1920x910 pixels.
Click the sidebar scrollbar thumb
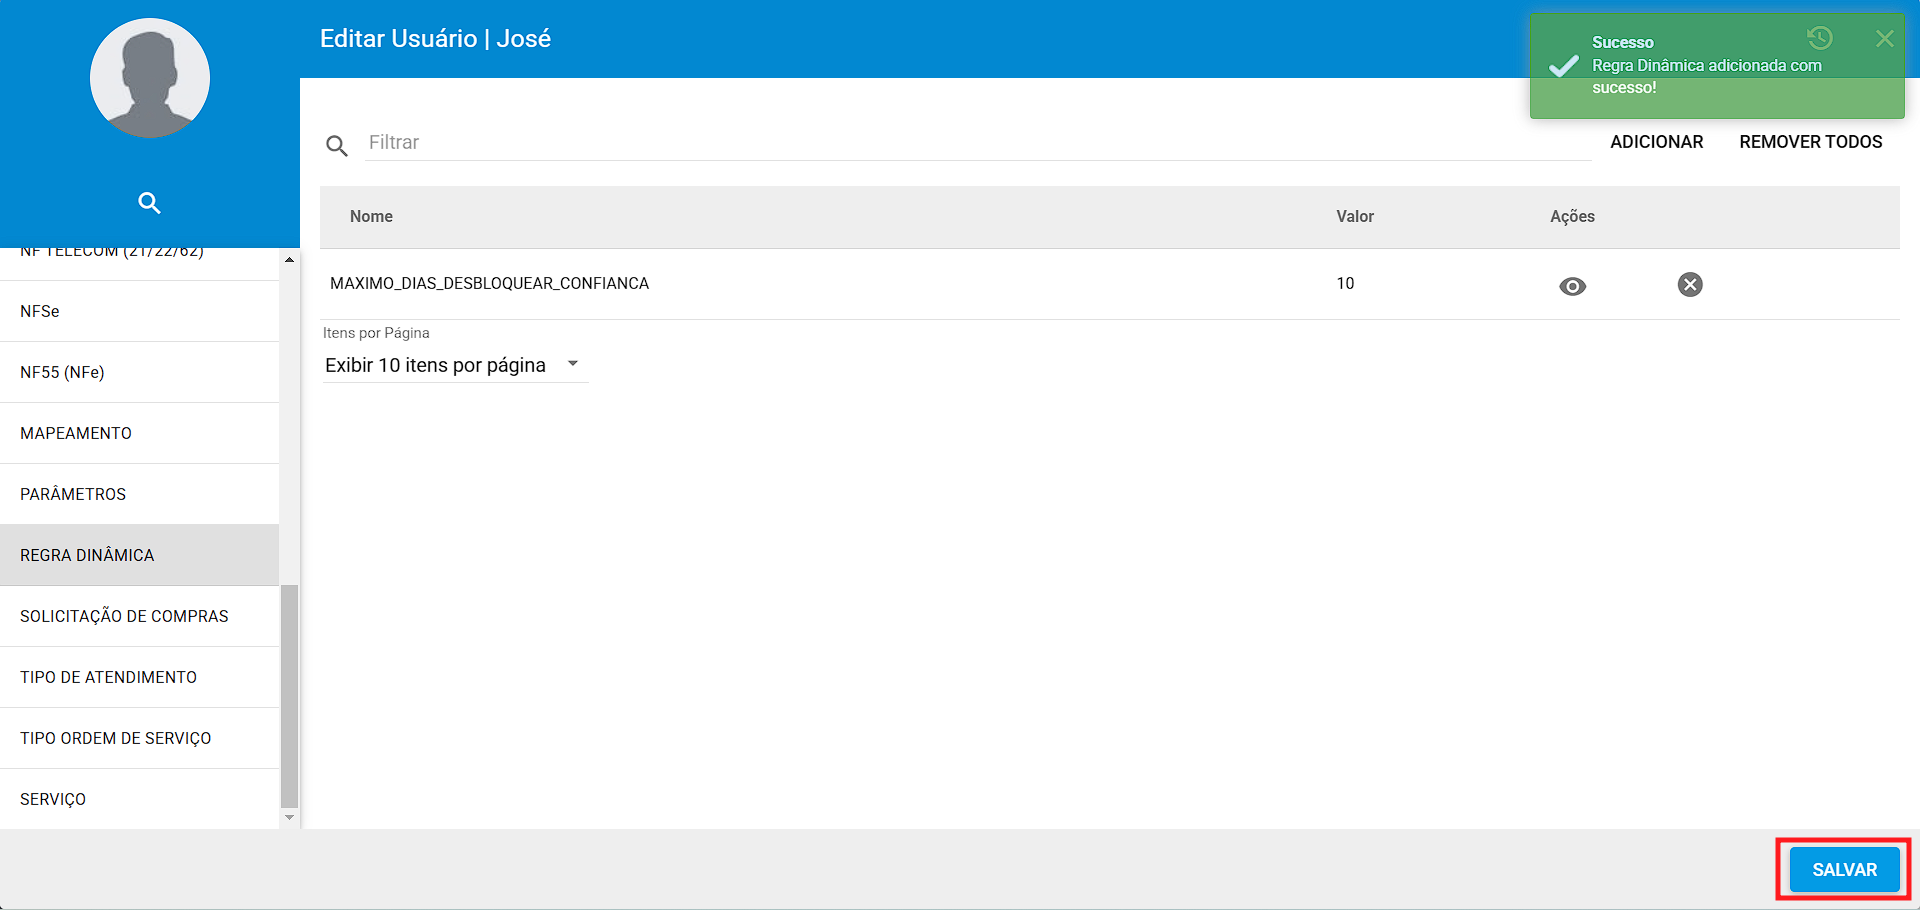(289, 696)
